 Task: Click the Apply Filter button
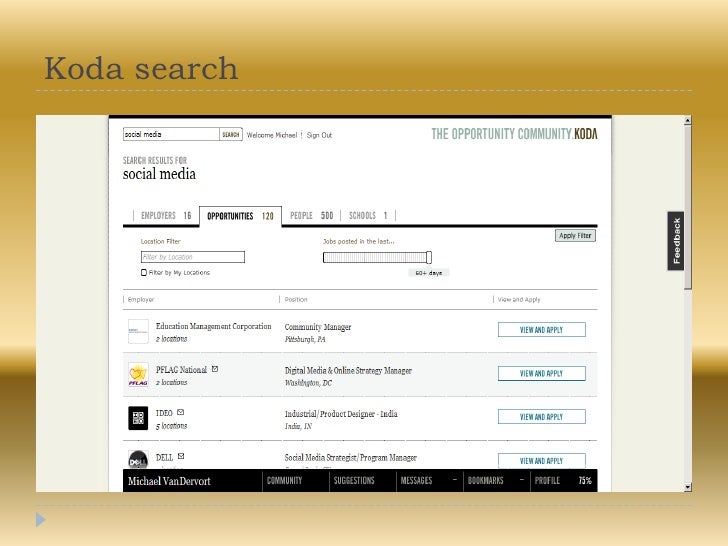(575, 235)
